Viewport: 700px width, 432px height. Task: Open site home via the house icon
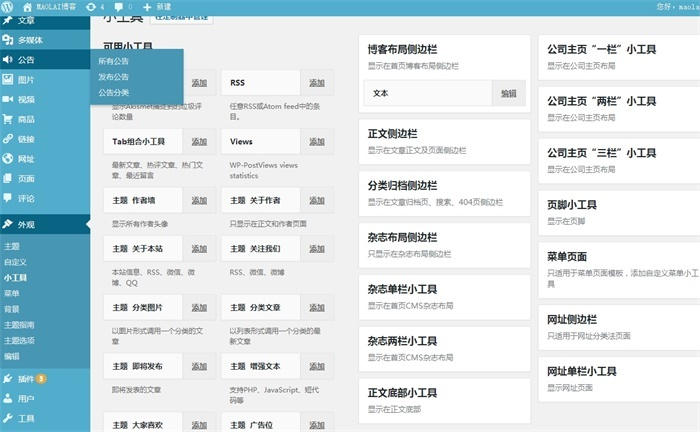pos(26,6)
